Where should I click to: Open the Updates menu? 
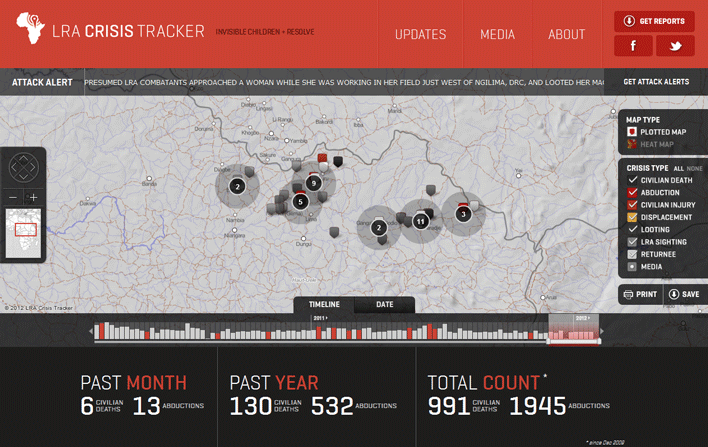pos(420,34)
